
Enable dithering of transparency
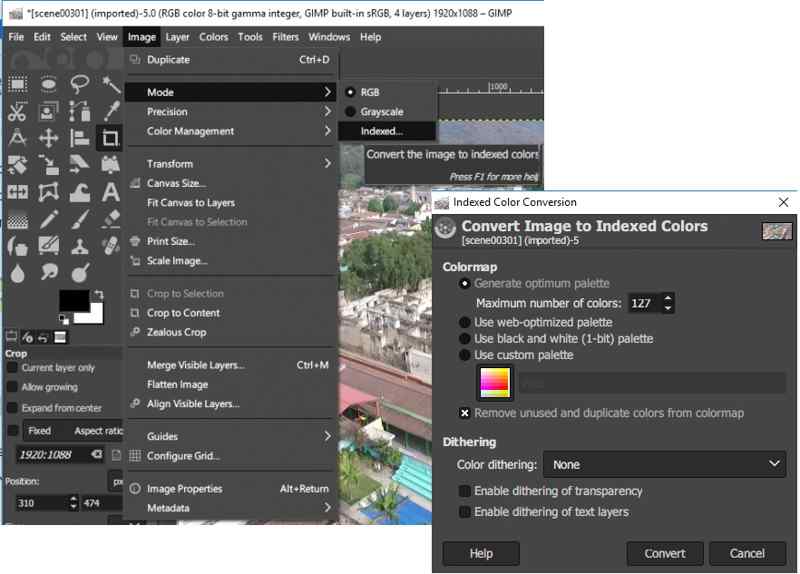click(465, 492)
